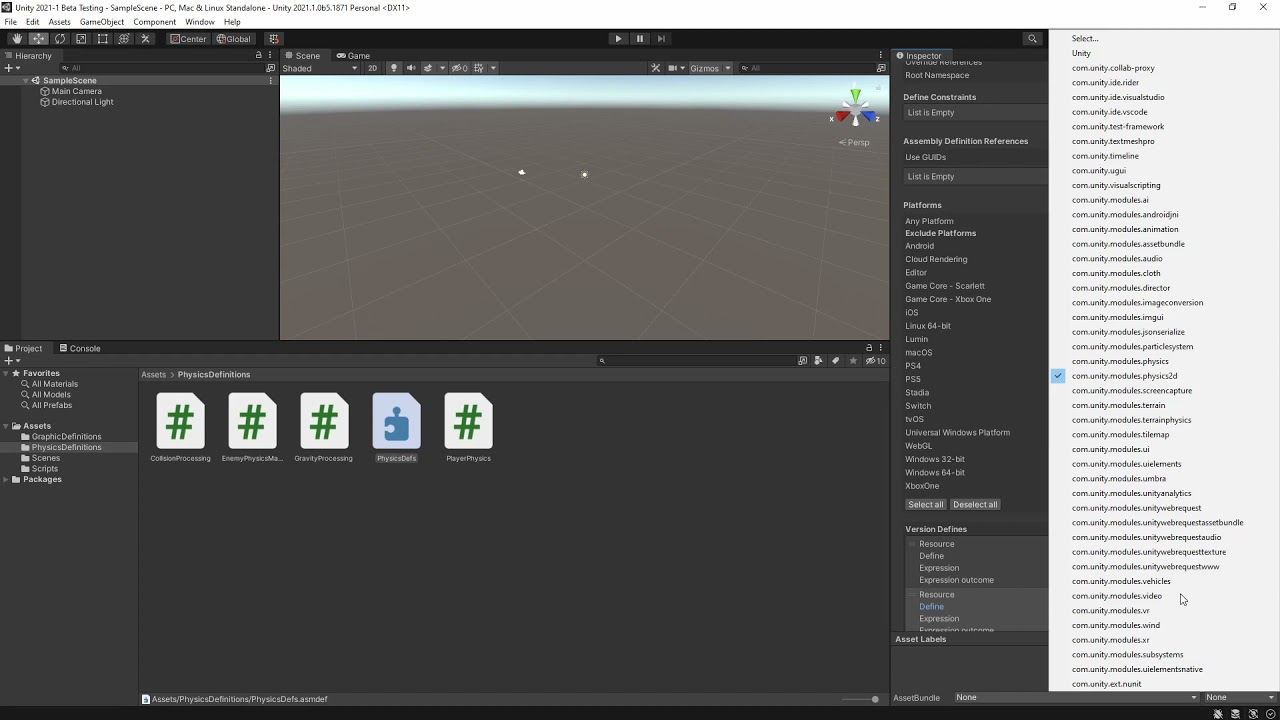Toggle hidden packages visibility in Project

point(875,360)
